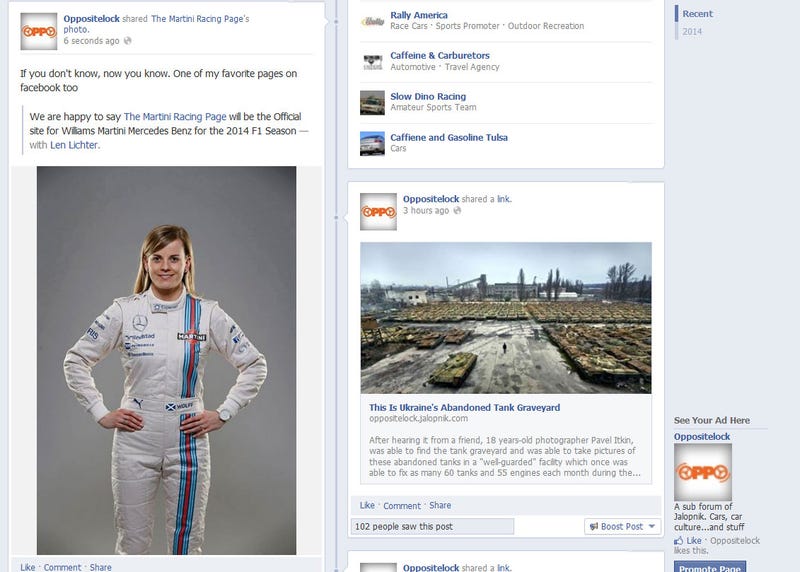800x572 pixels.
Task: Comment on the Martini Racing photo post
Action: (62, 567)
